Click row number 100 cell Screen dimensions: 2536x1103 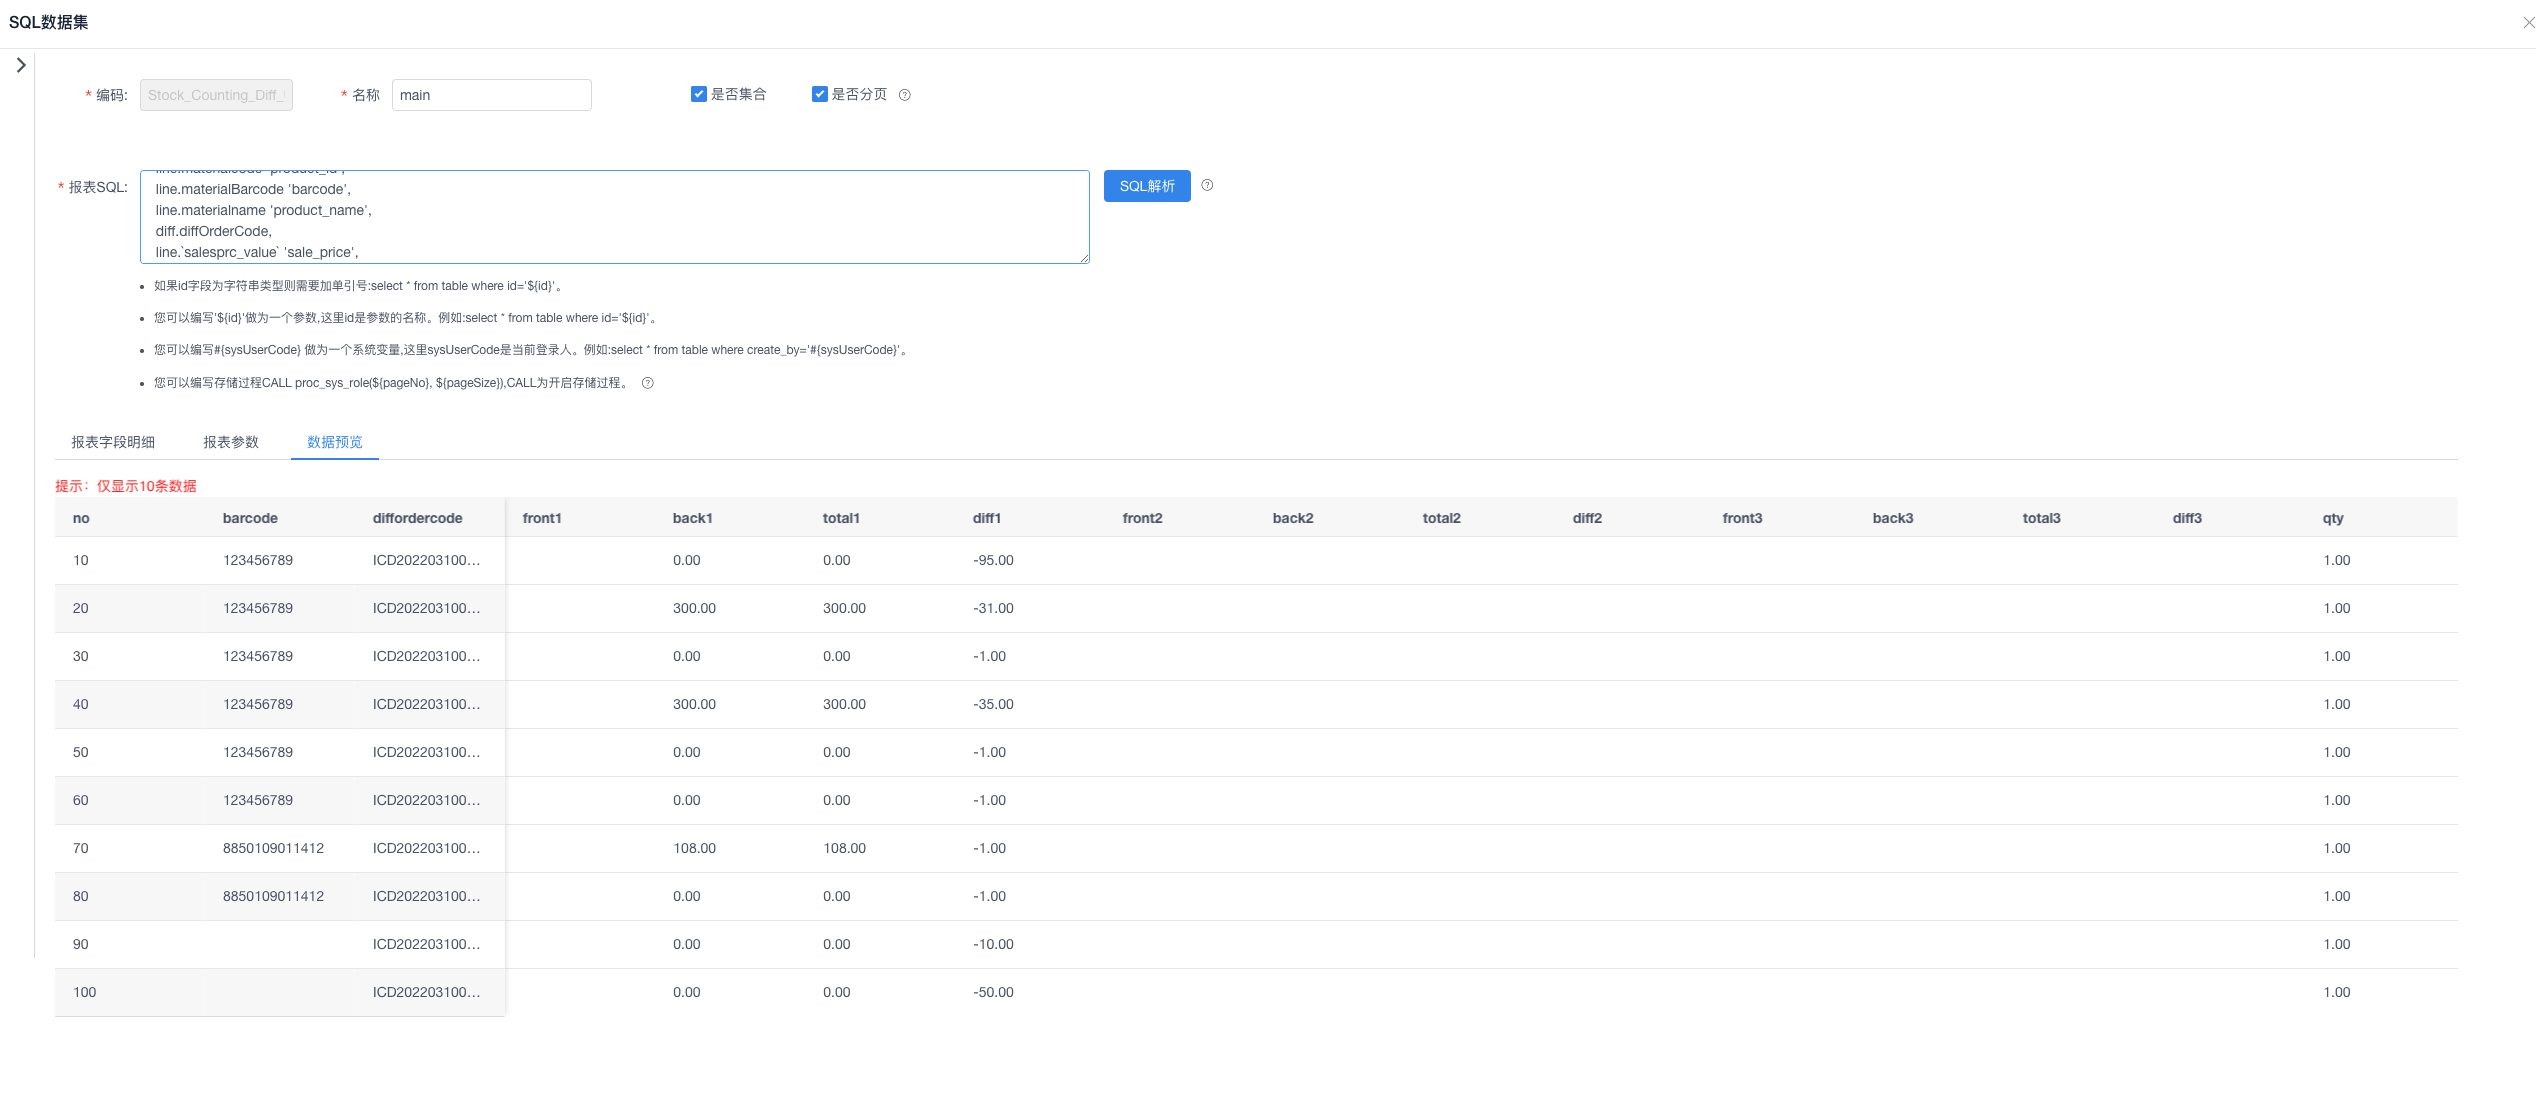(84, 992)
